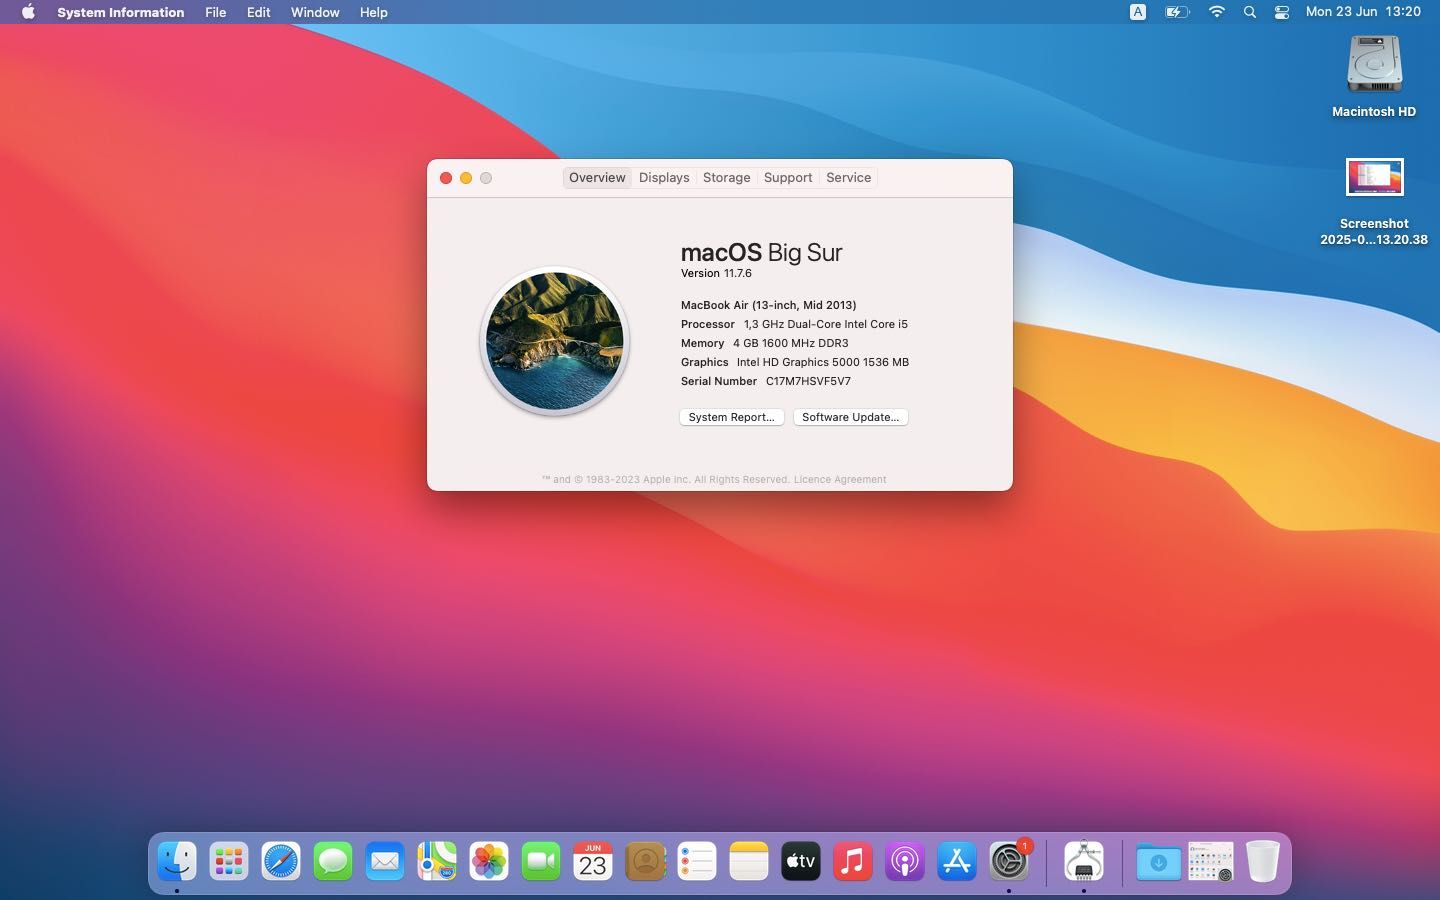Viewport: 1440px width, 900px height.
Task: Open the File menu
Action: click(x=215, y=12)
